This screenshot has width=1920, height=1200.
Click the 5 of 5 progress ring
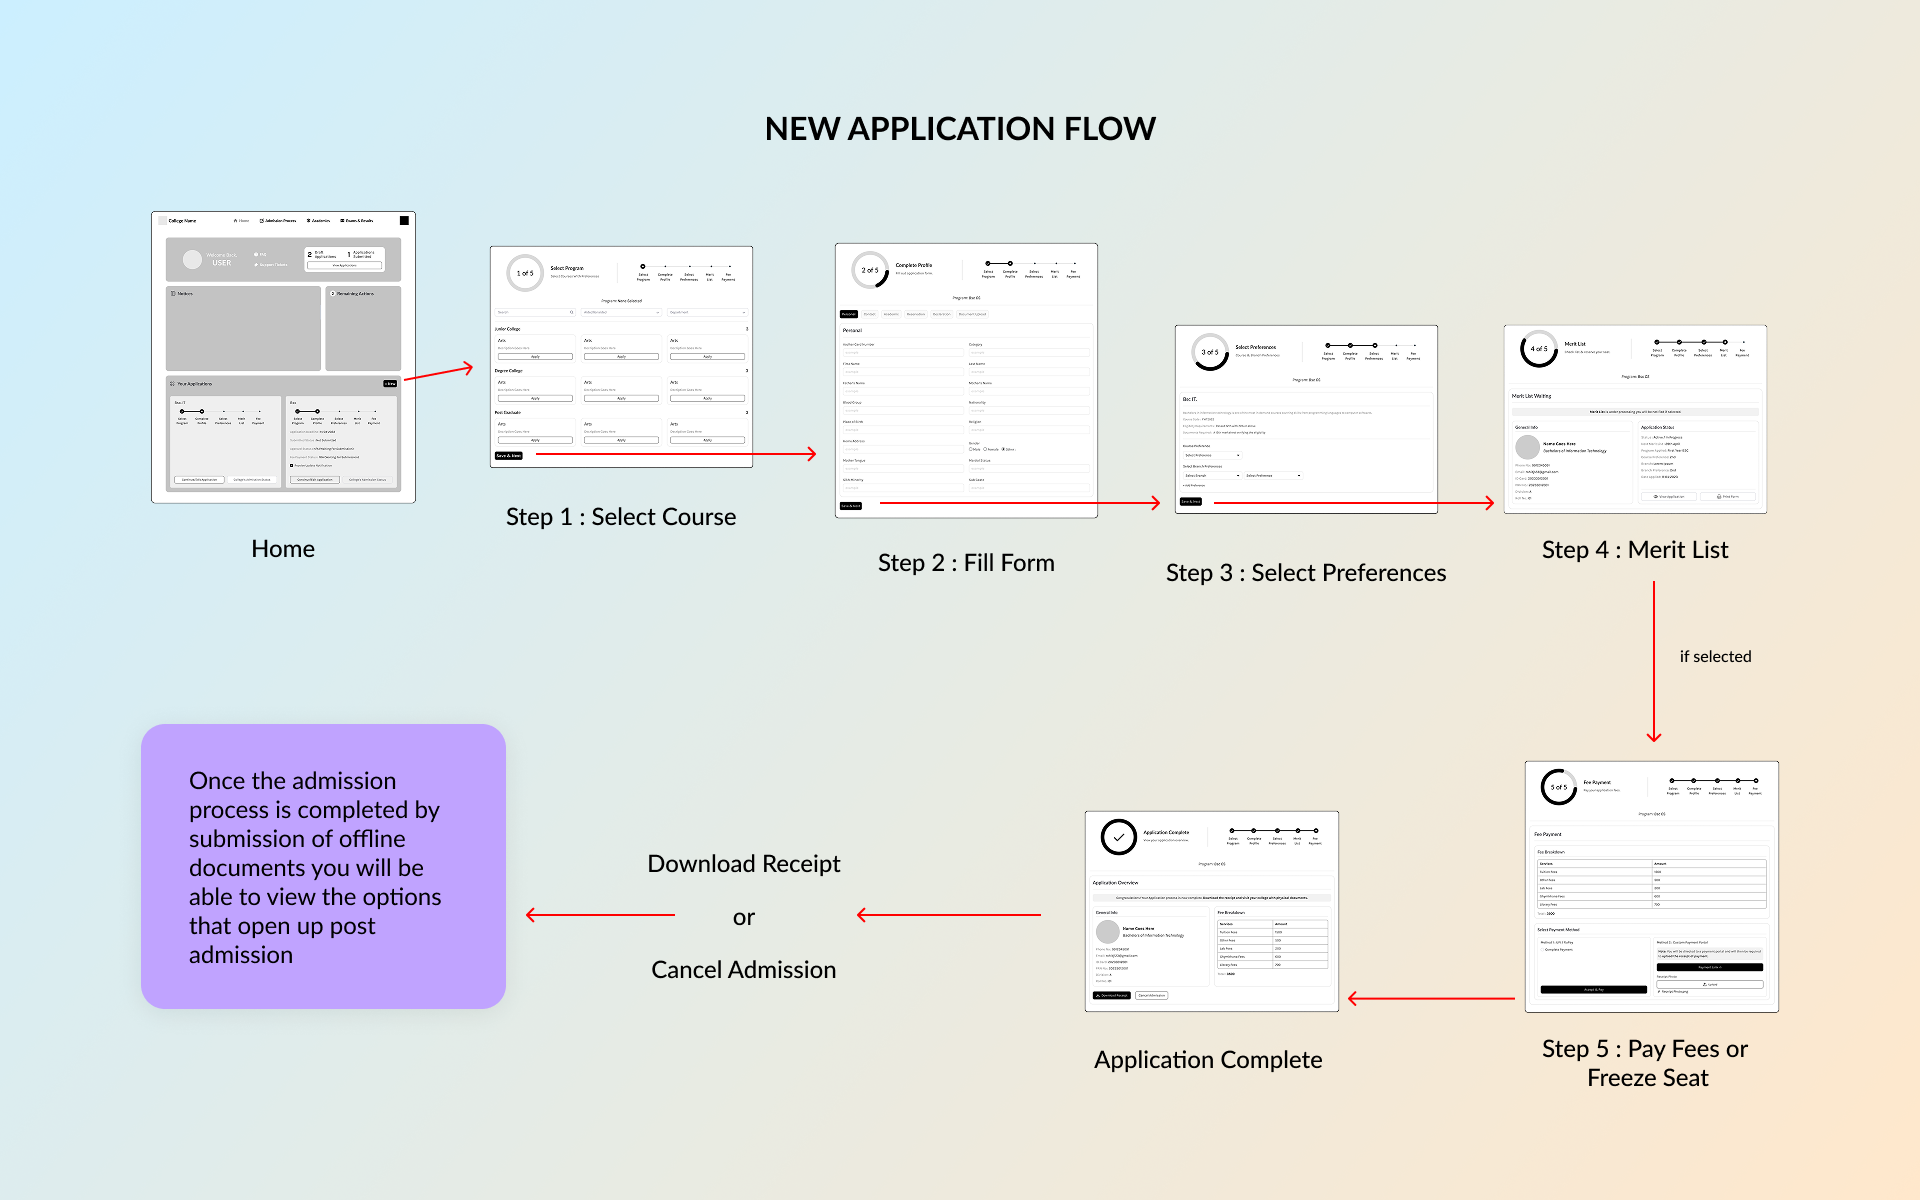click(1559, 788)
